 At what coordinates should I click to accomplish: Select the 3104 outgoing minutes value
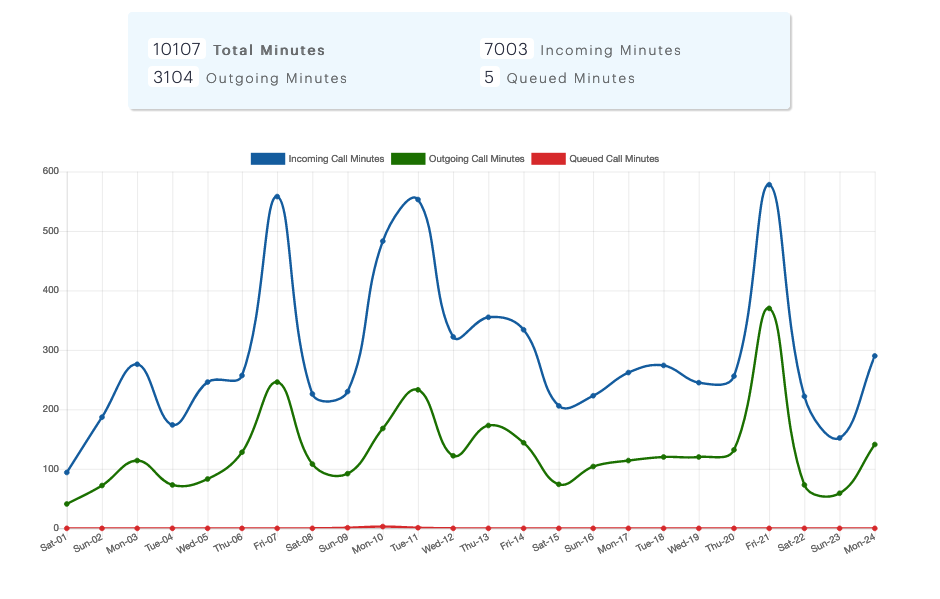(x=173, y=77)
